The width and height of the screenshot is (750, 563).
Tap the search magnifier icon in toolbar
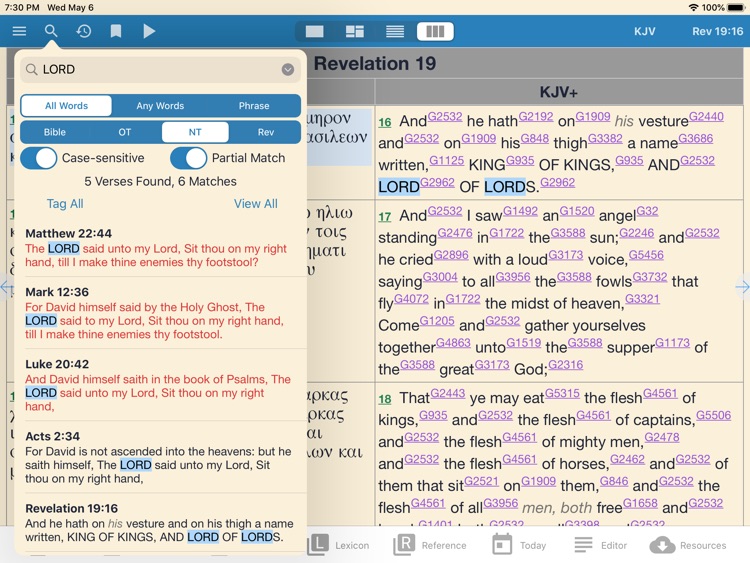tap(51, 32)
